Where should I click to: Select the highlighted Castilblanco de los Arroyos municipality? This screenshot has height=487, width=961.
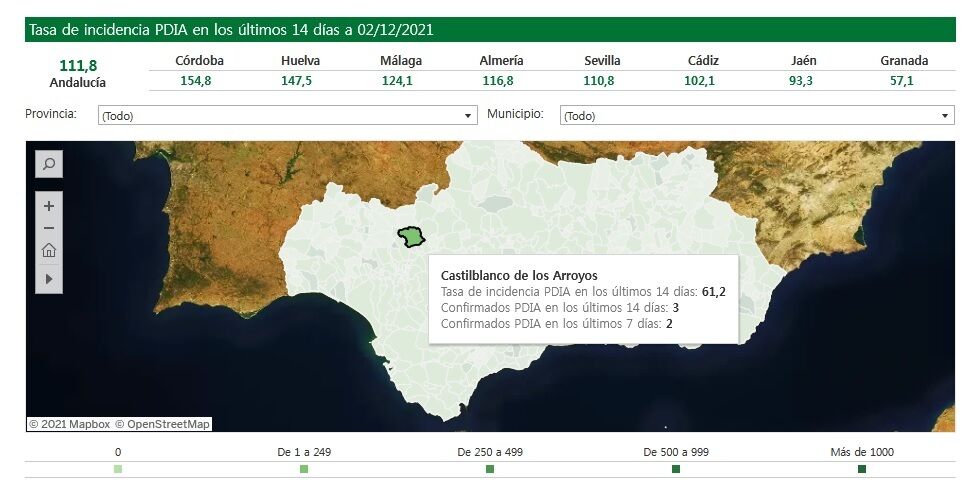pyautogui.click(x=411, y=237)
